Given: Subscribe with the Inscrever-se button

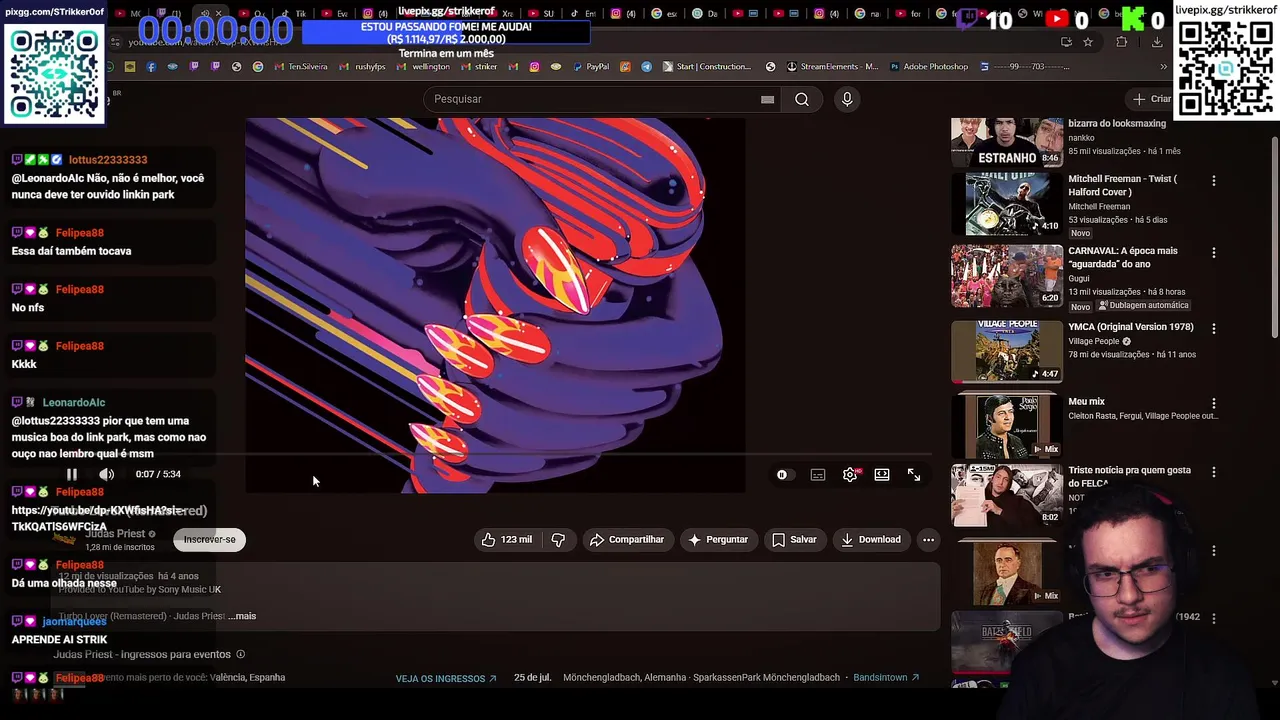Looking at the screenshot, I should tap(209, 540).
